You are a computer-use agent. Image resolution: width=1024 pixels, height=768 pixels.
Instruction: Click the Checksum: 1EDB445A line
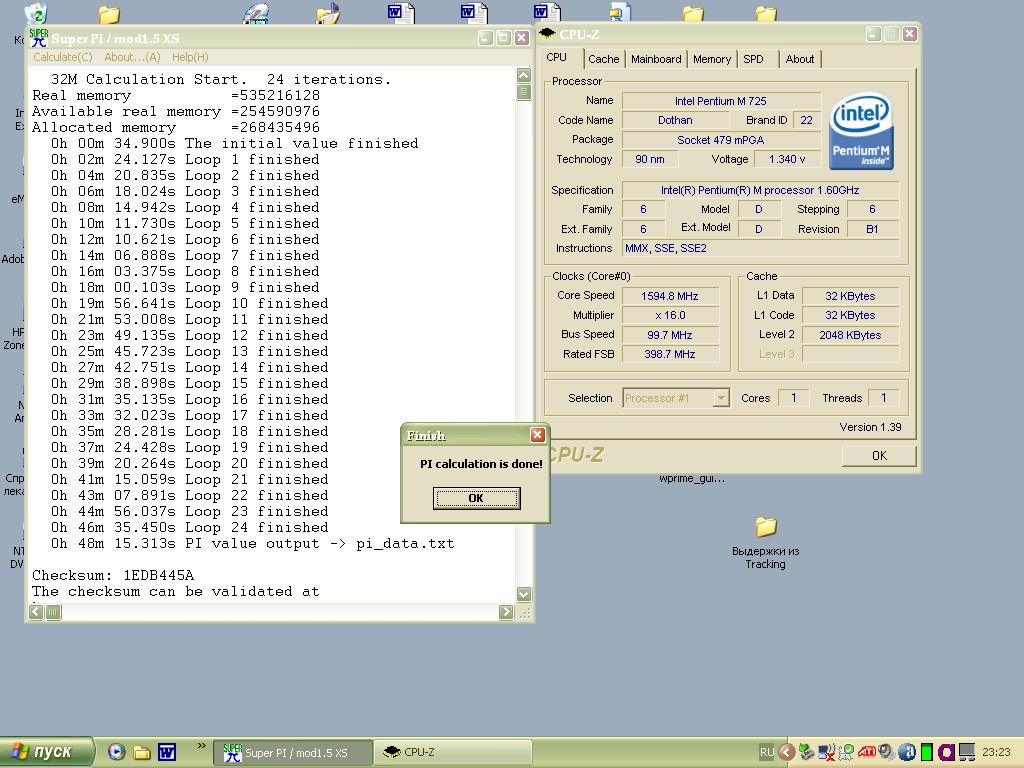113,575
